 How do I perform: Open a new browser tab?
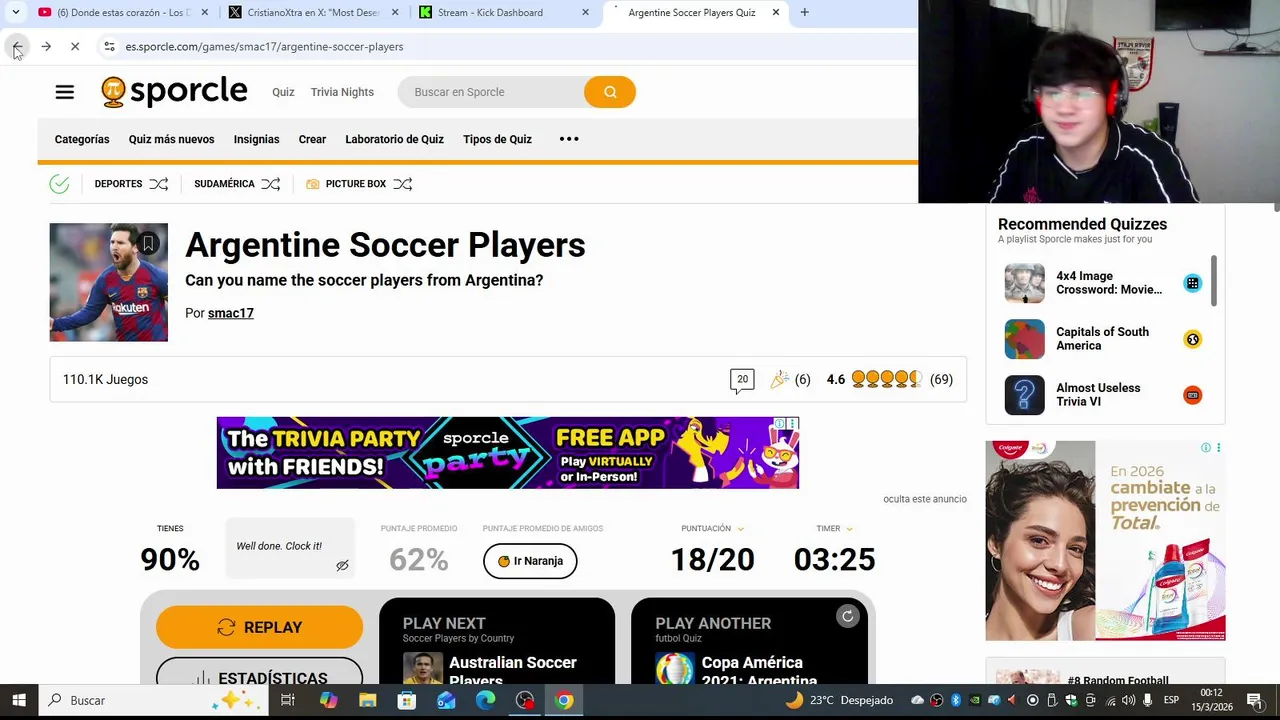click(x=805, y=12)
